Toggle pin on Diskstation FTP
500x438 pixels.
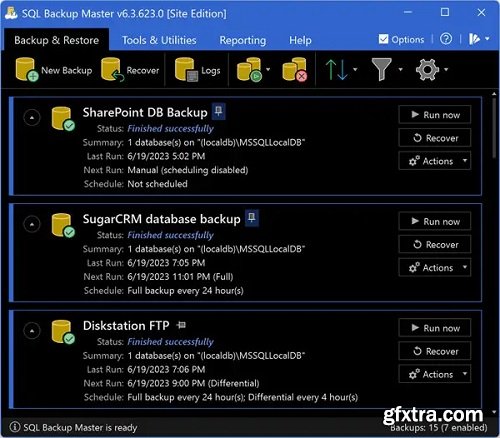(181, 325)
